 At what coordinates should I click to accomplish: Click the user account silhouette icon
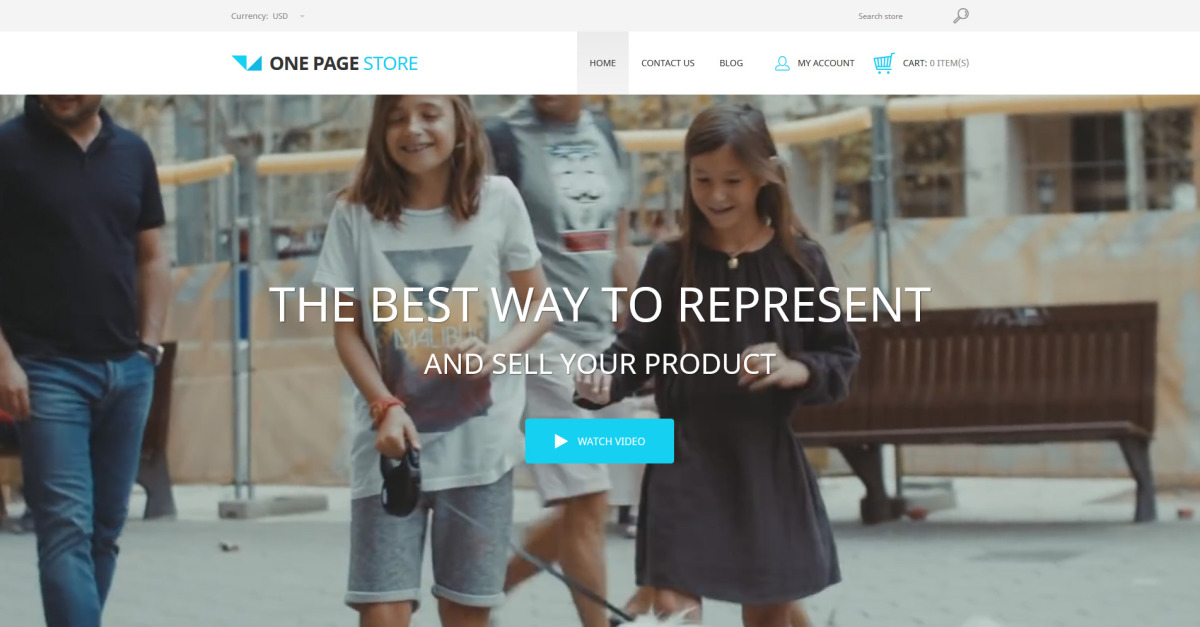[x=782, y=63]
